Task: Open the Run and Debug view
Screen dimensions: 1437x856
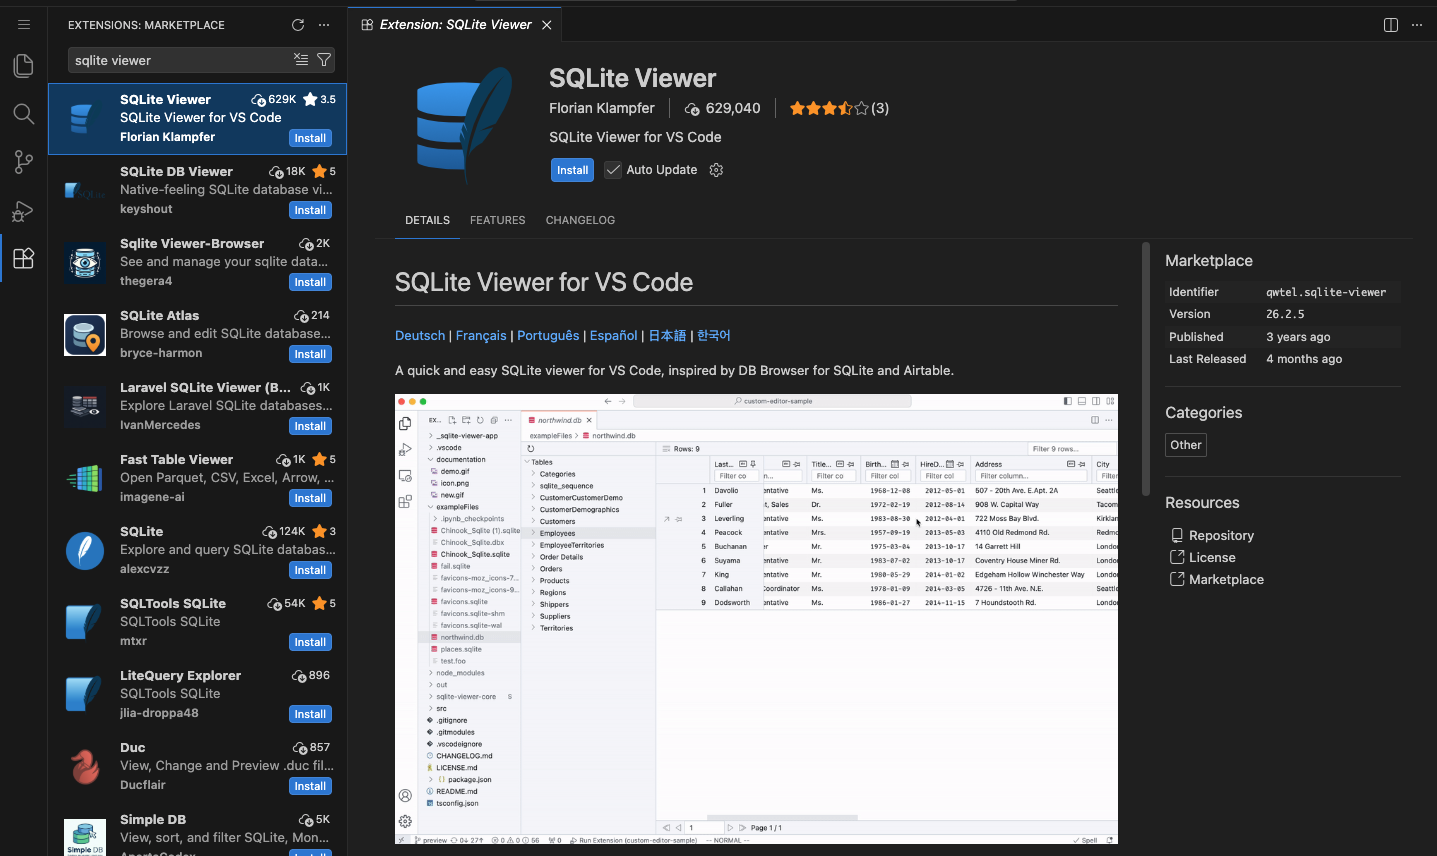Action: coord(24,210)
